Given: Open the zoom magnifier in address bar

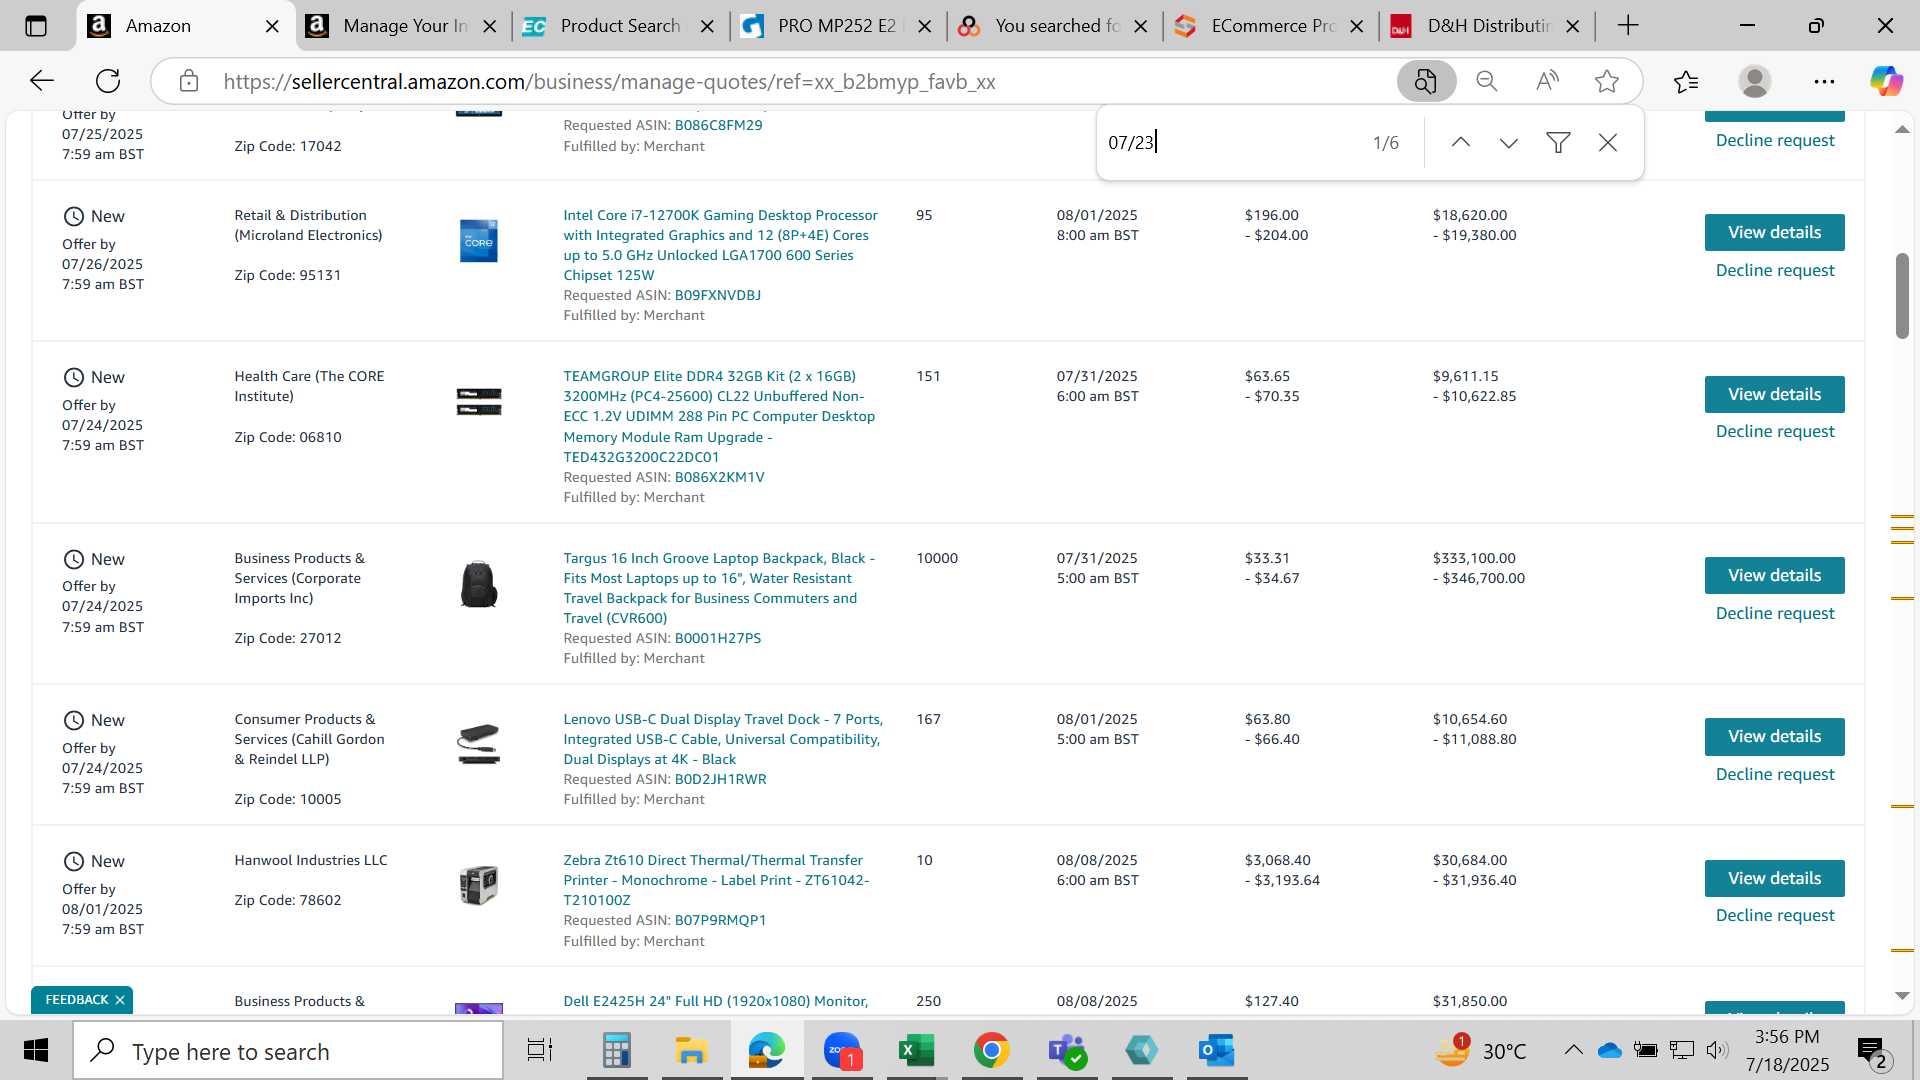Looking at the screenshot, I should coord(1487,81).
